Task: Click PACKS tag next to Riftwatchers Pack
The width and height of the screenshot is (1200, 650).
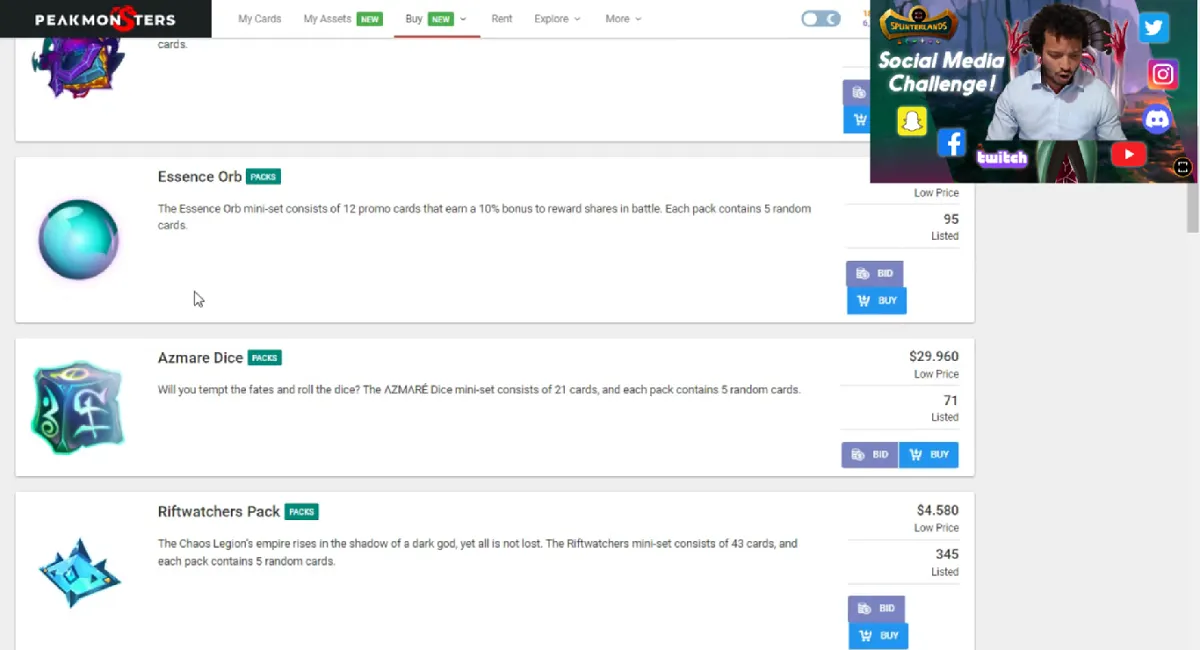Action: coord(301,512)
